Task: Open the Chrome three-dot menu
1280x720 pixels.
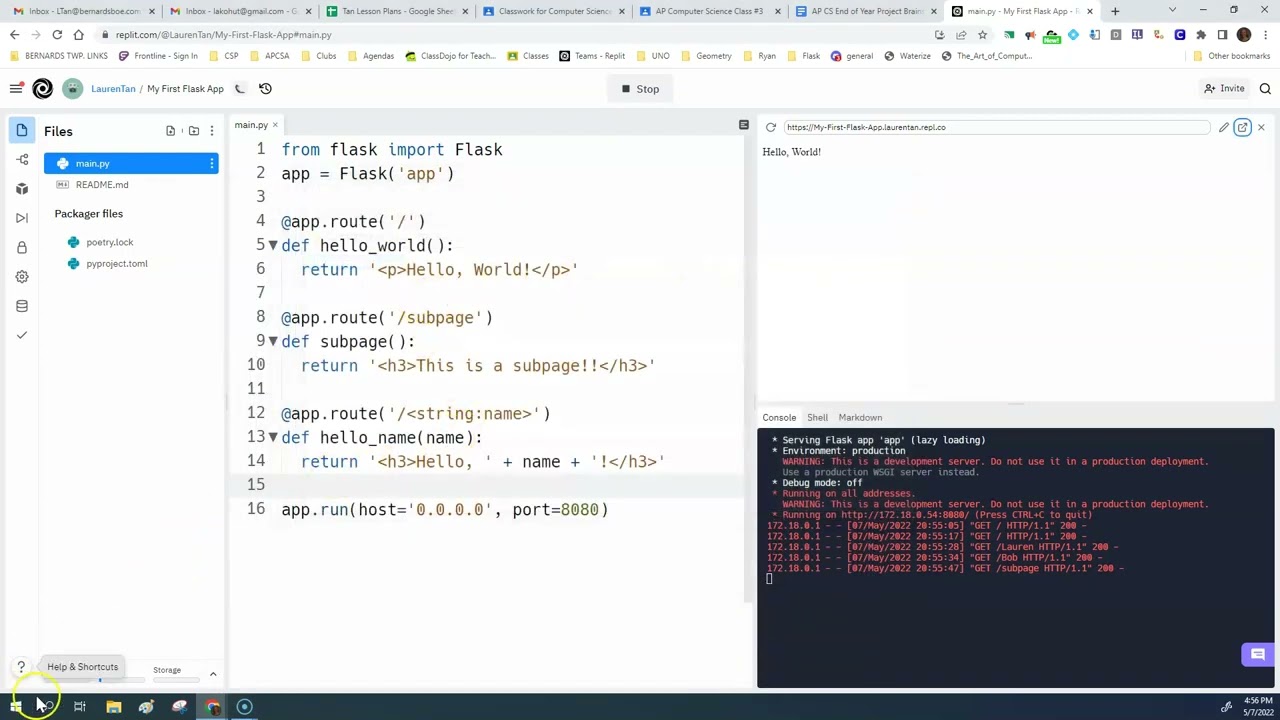Action: [x=1266, y=35]
